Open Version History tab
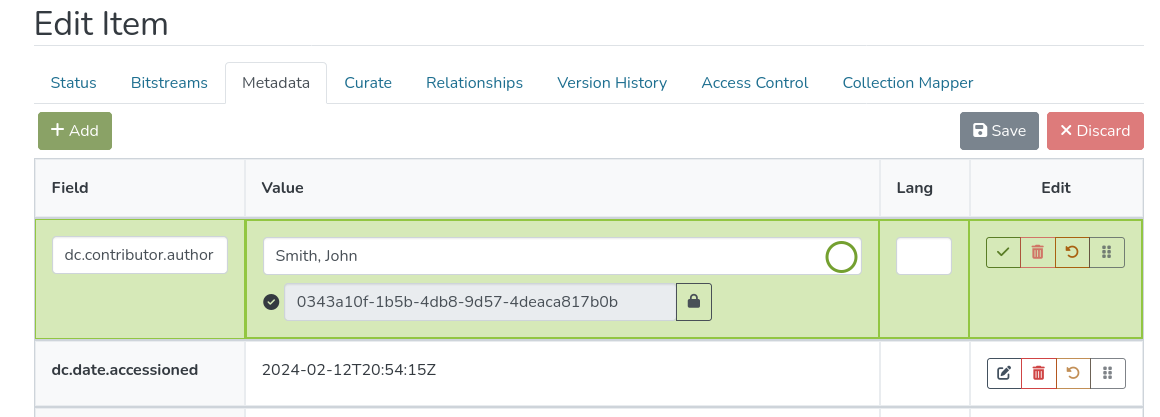Viewport: 1160px width, 417px height. pos(612,83)
